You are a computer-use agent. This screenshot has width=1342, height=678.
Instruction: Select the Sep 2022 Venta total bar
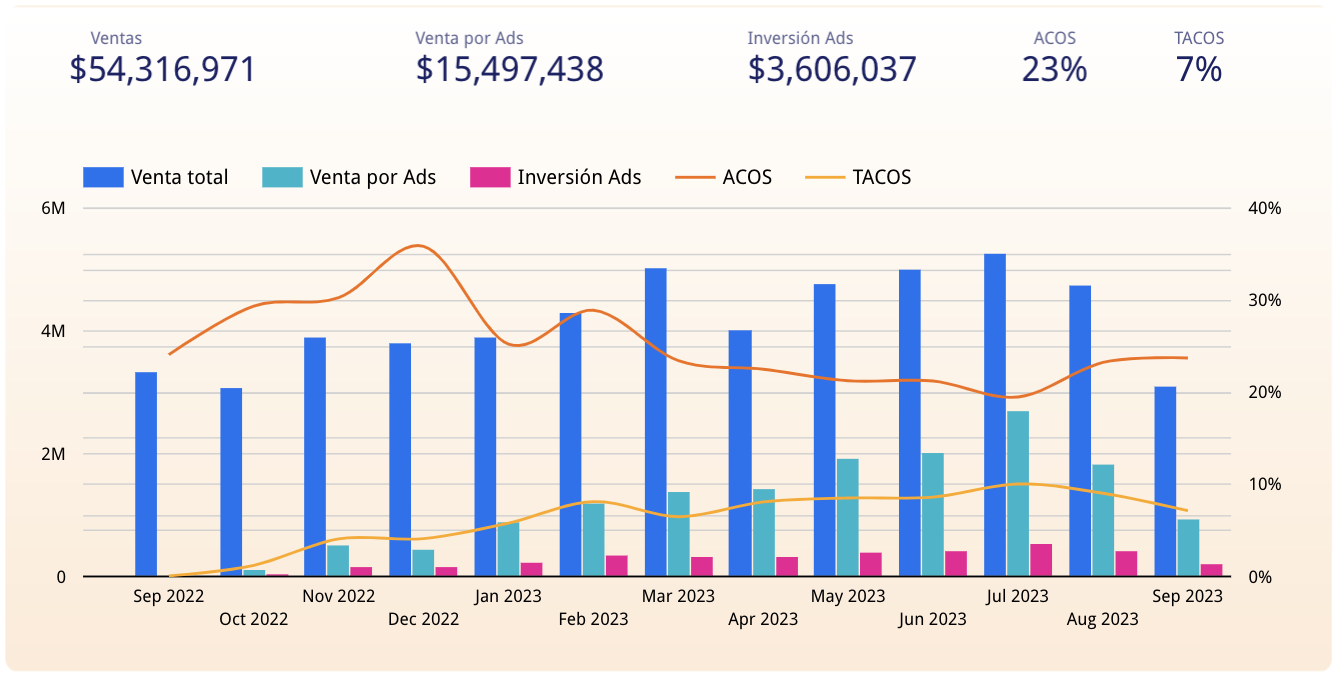(146, 474)
